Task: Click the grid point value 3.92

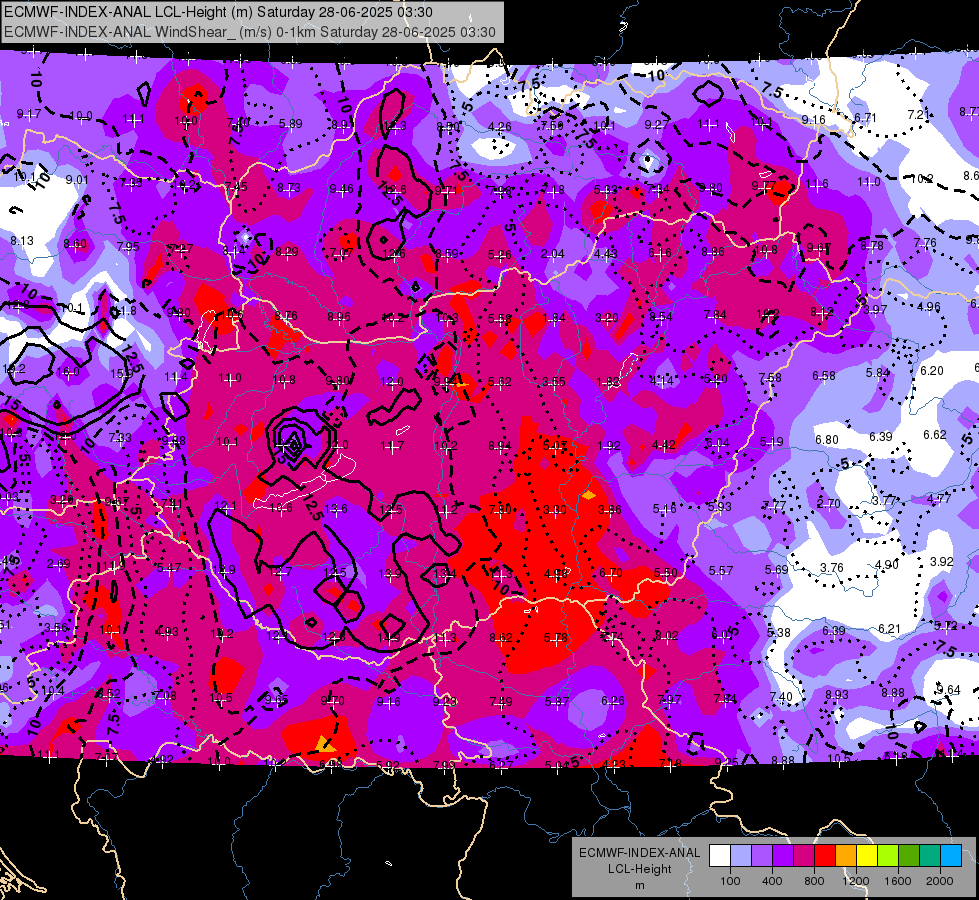Action: 942,561
